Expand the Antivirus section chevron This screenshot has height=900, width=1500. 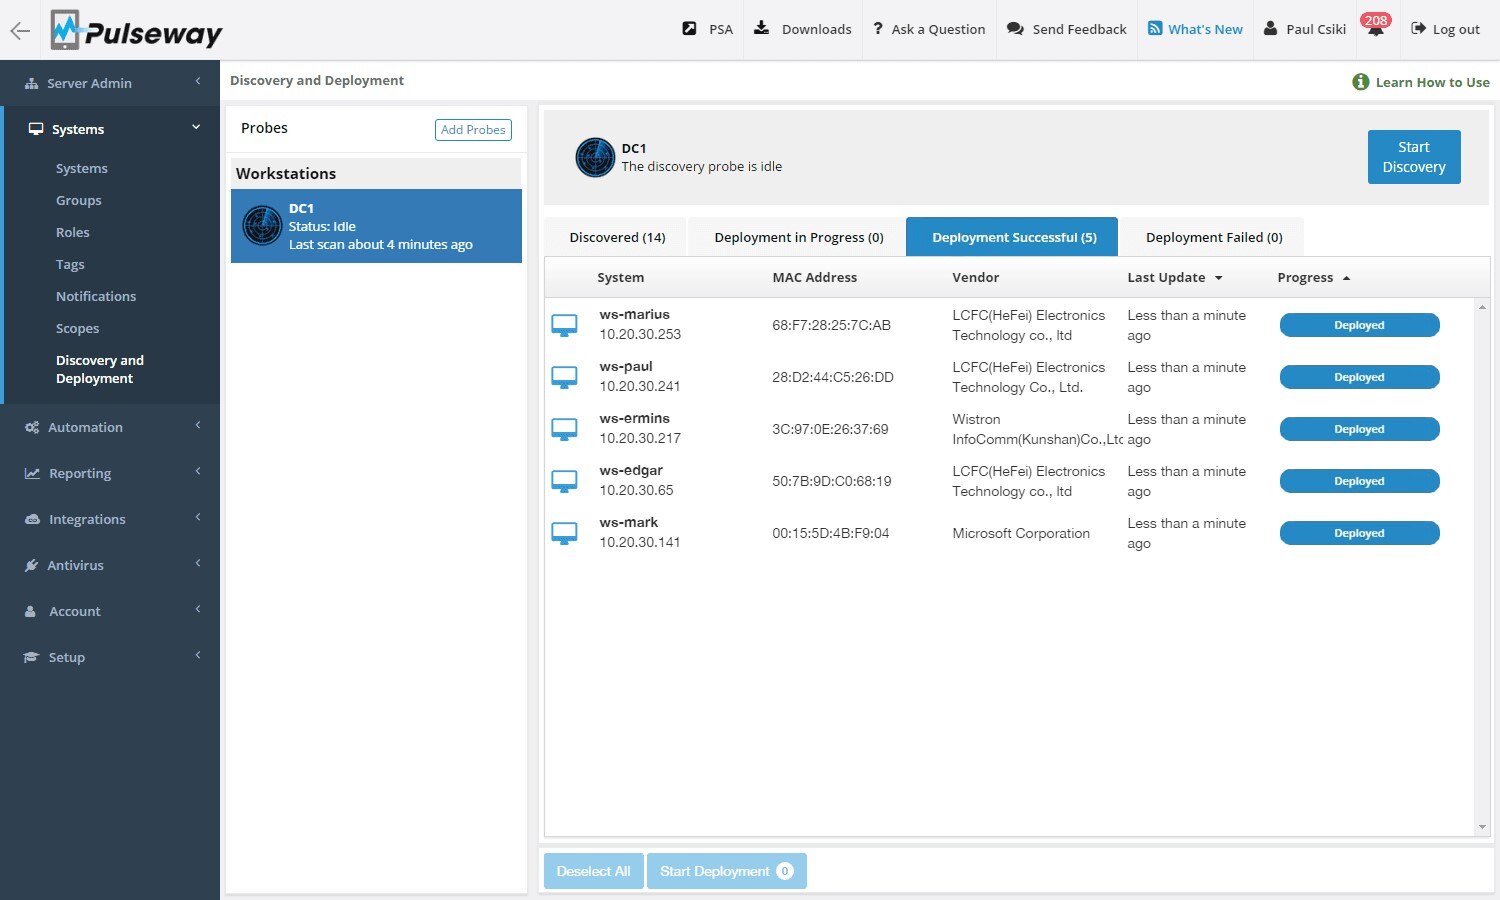[x=198, y=563]
